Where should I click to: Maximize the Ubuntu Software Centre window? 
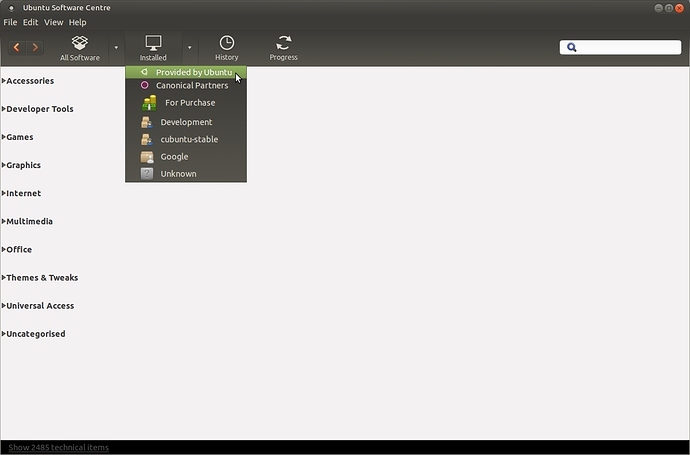pos(669,8)
